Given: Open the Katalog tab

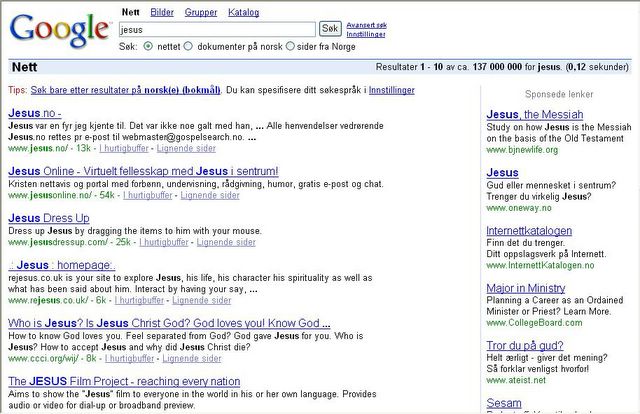Looking at the screenshot, I should pos(244,13).
